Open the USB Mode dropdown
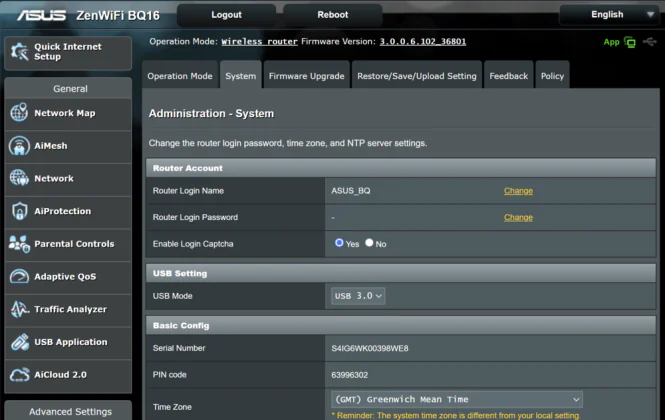This screenshot has height=420, width=665. click(358, 296)
